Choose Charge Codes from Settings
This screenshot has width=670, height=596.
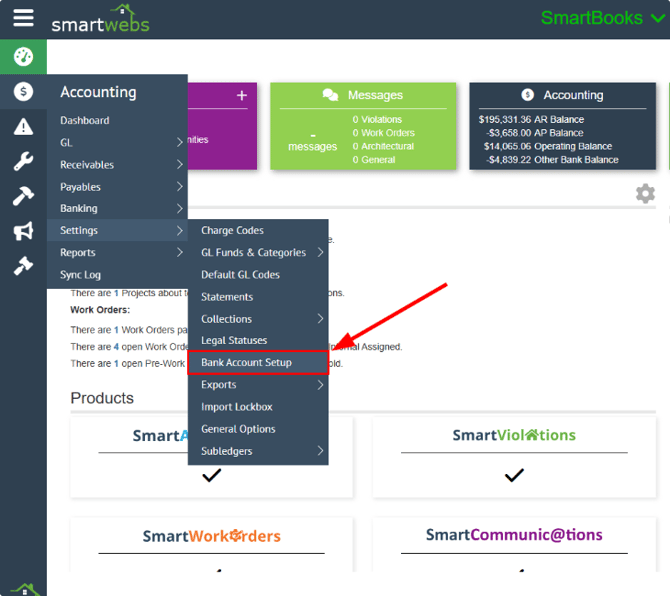pyautogui.click(x=232, y=230)
